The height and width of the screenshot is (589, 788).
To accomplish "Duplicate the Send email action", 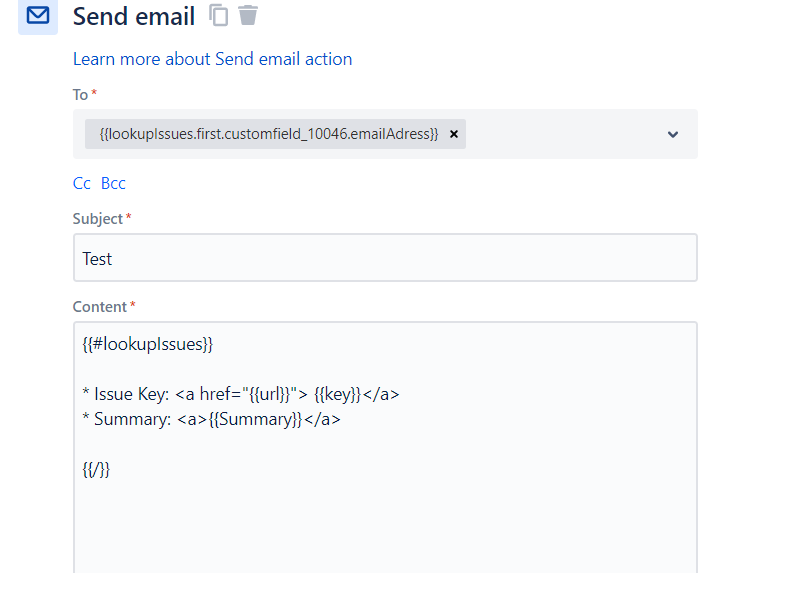I will click(x=219, y=15).
